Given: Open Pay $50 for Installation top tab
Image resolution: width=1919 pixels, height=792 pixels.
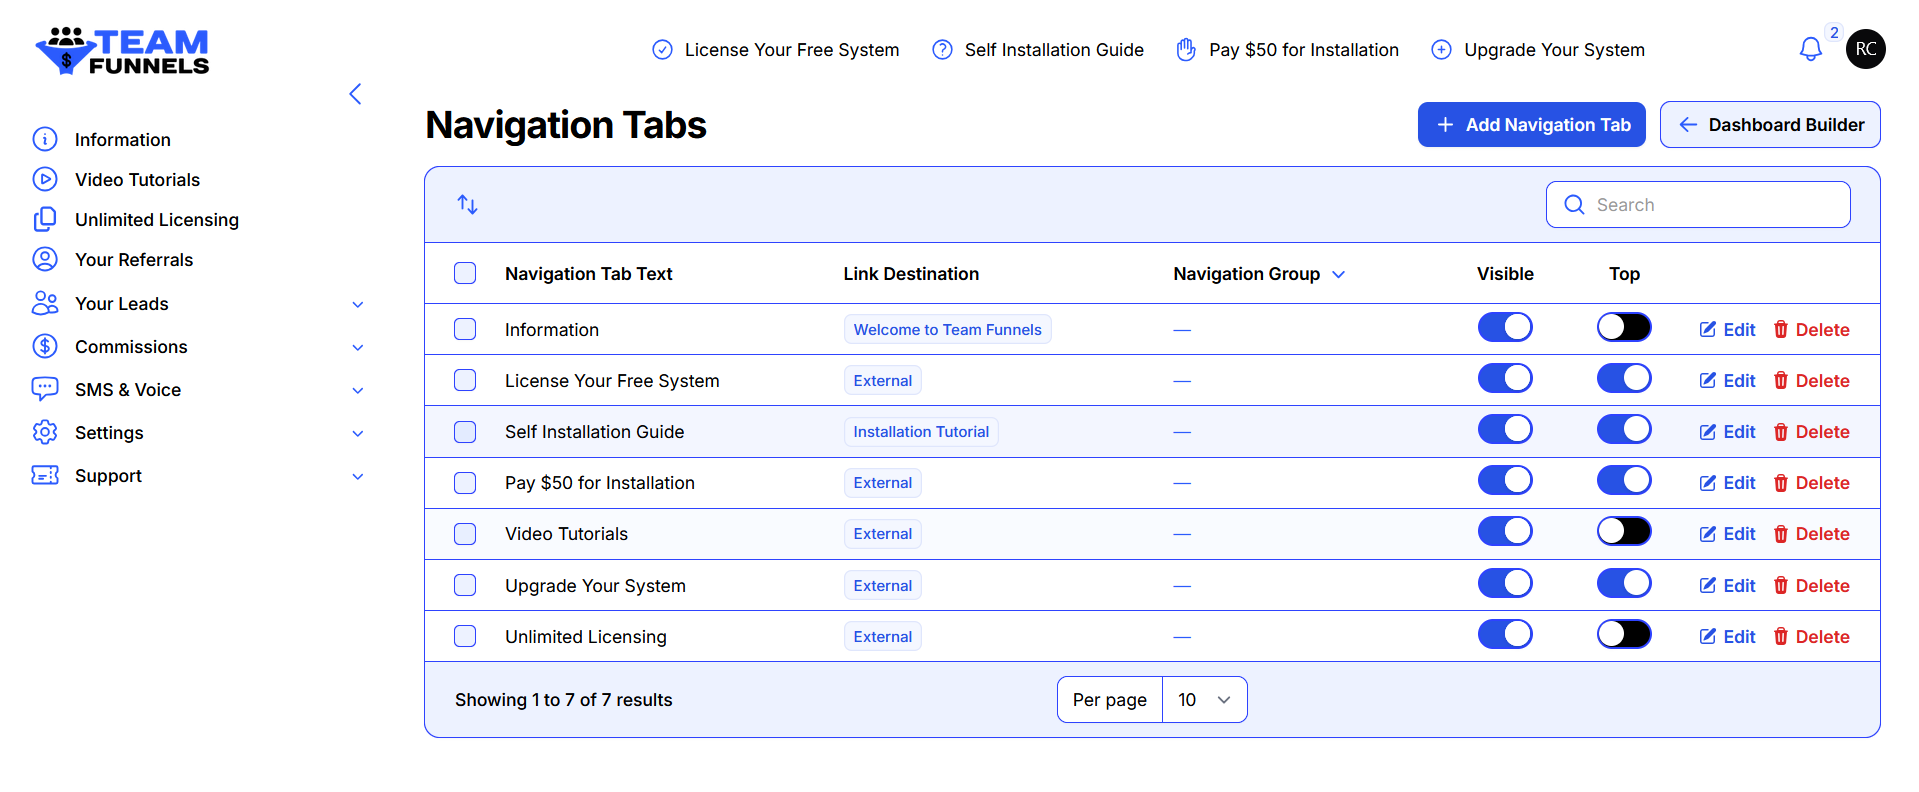Looking at the screenshot, I should click(1288, 50).
